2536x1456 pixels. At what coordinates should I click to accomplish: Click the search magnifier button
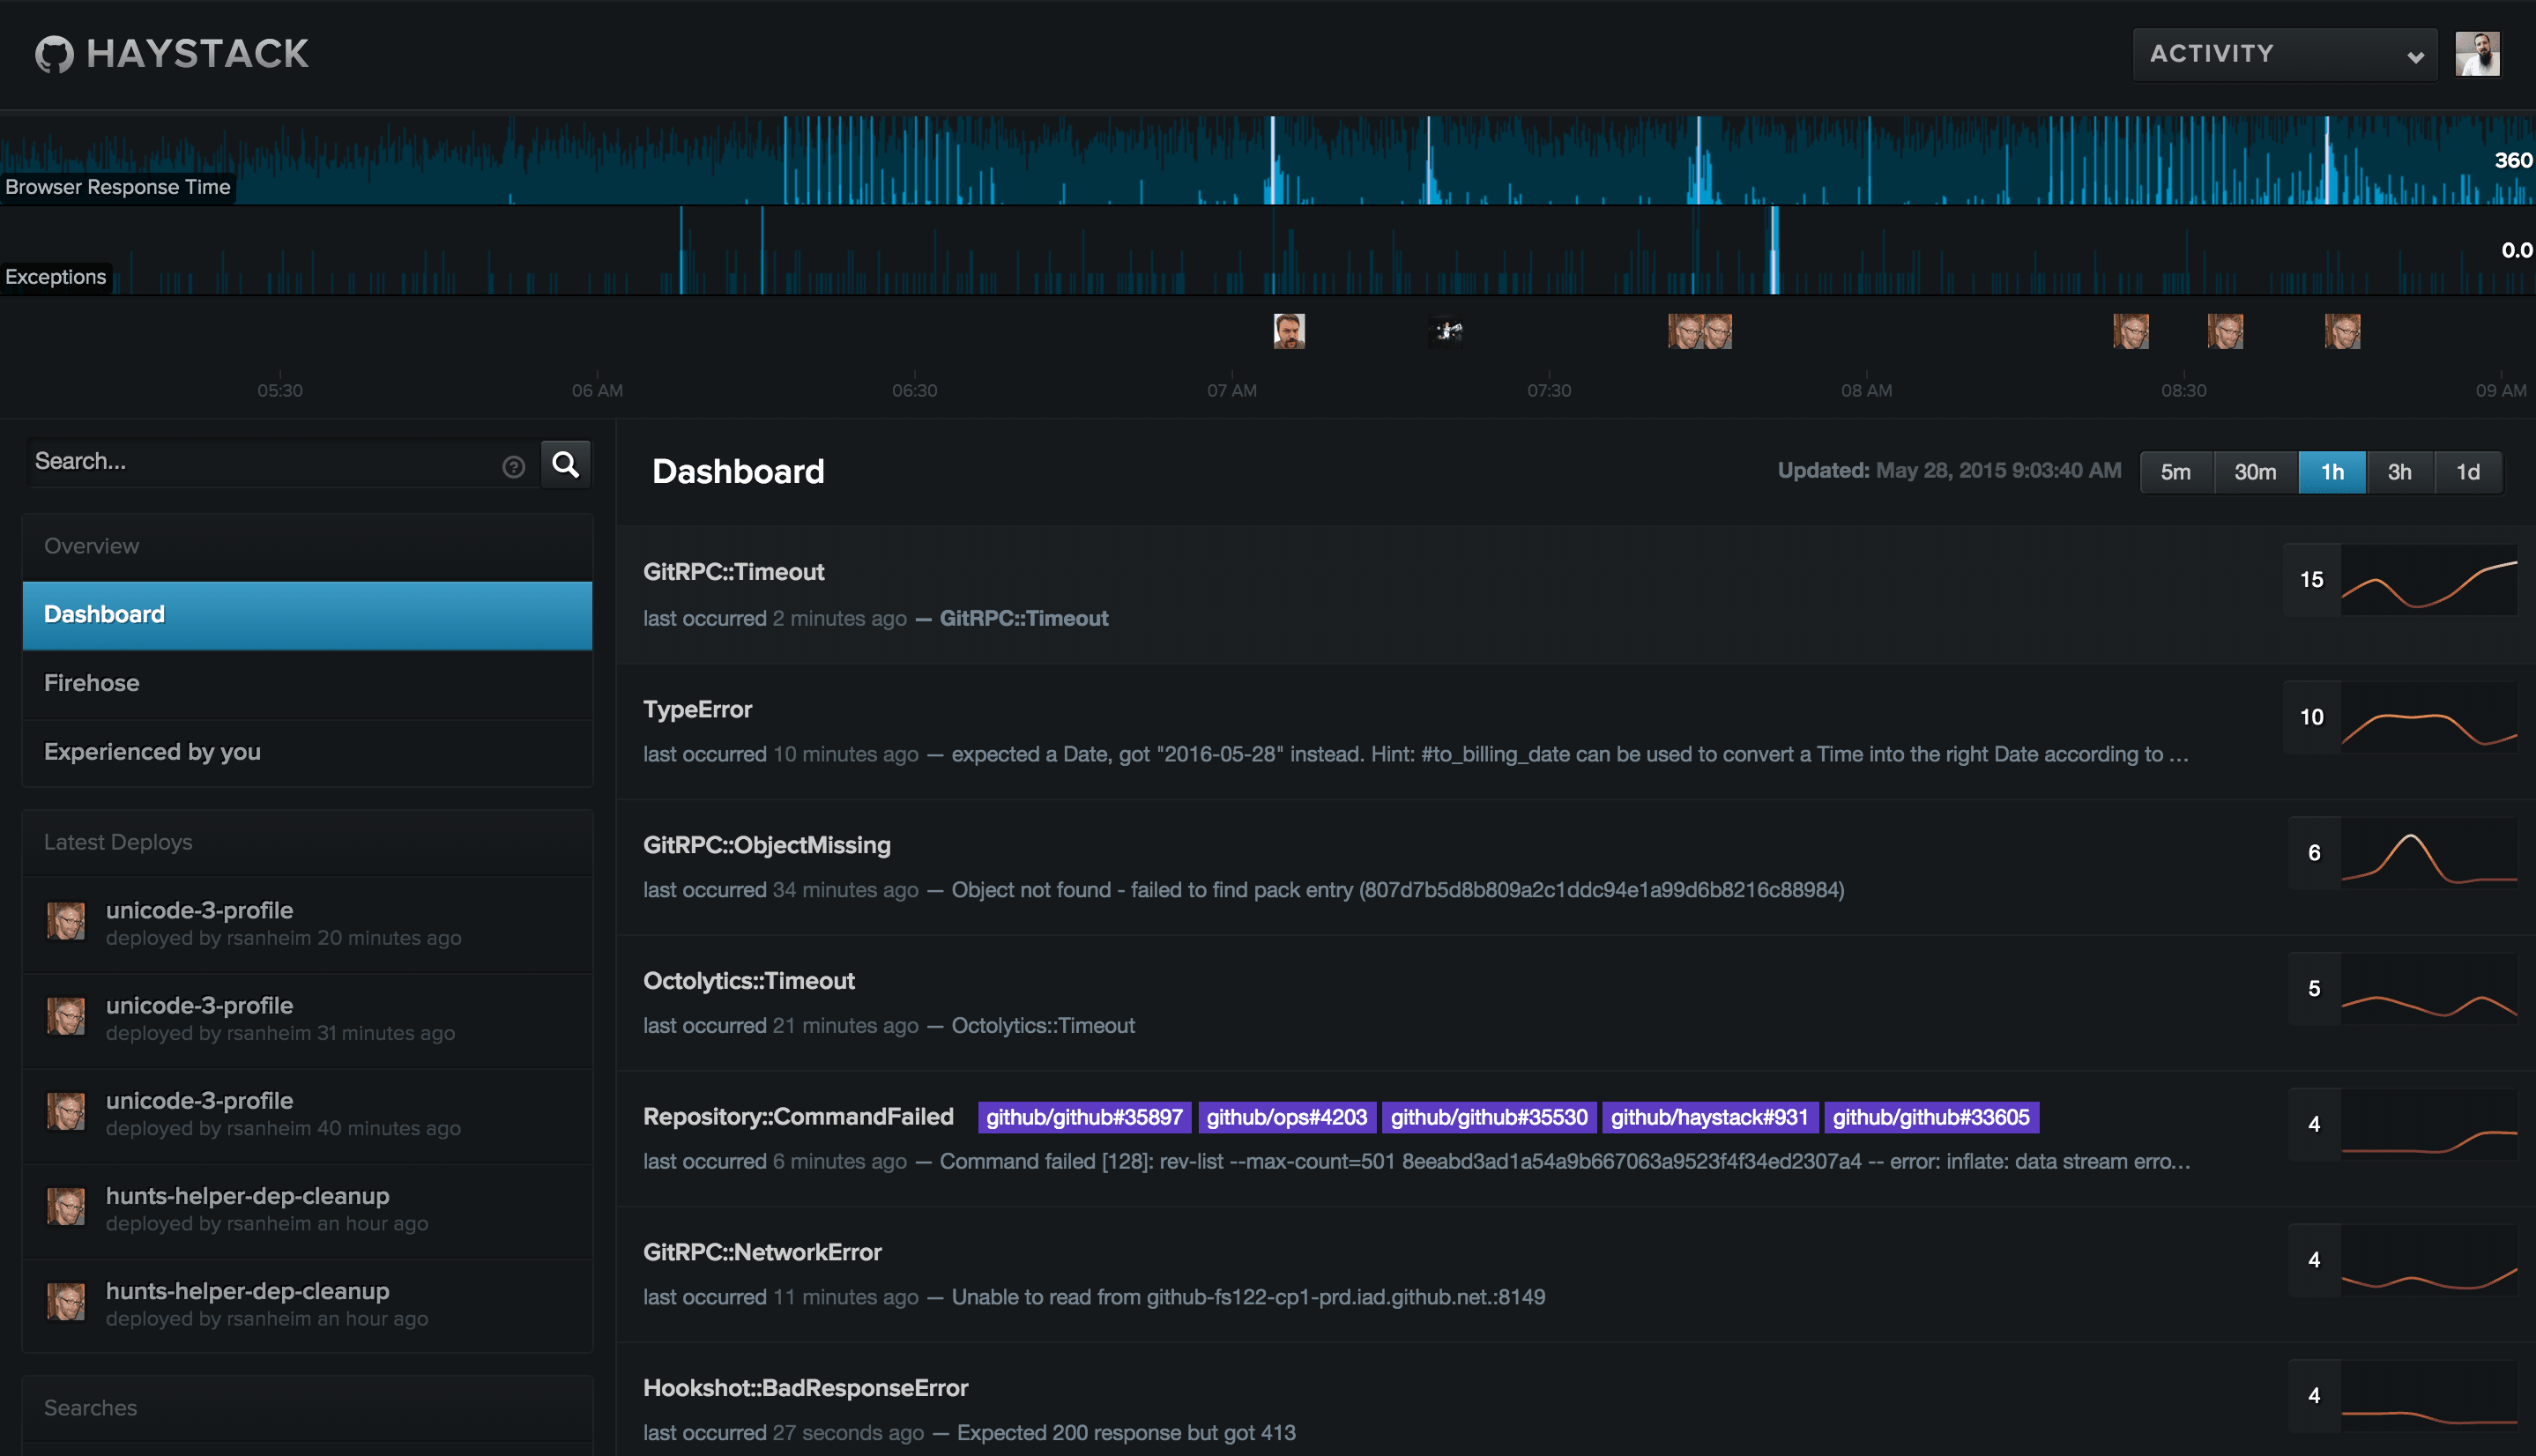pos(566,465)
